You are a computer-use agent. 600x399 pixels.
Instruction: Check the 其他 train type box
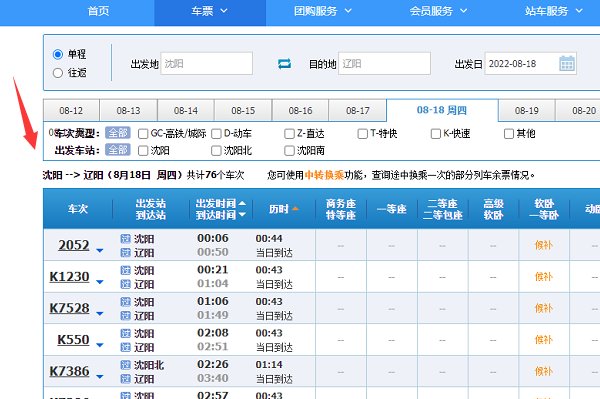coord(509,134)
